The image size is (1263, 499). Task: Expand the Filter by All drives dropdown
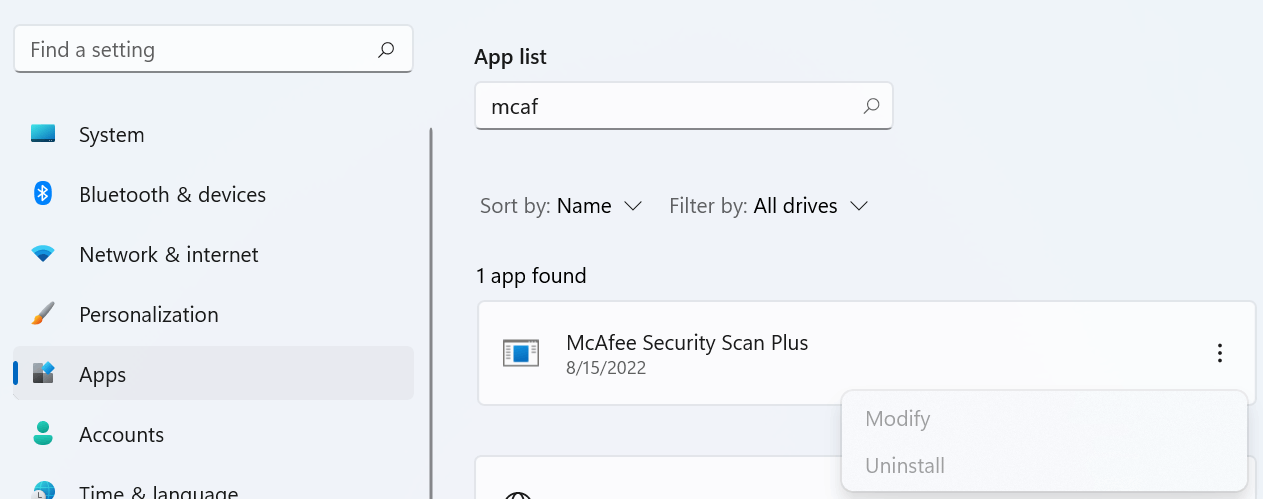pos(768,206)
